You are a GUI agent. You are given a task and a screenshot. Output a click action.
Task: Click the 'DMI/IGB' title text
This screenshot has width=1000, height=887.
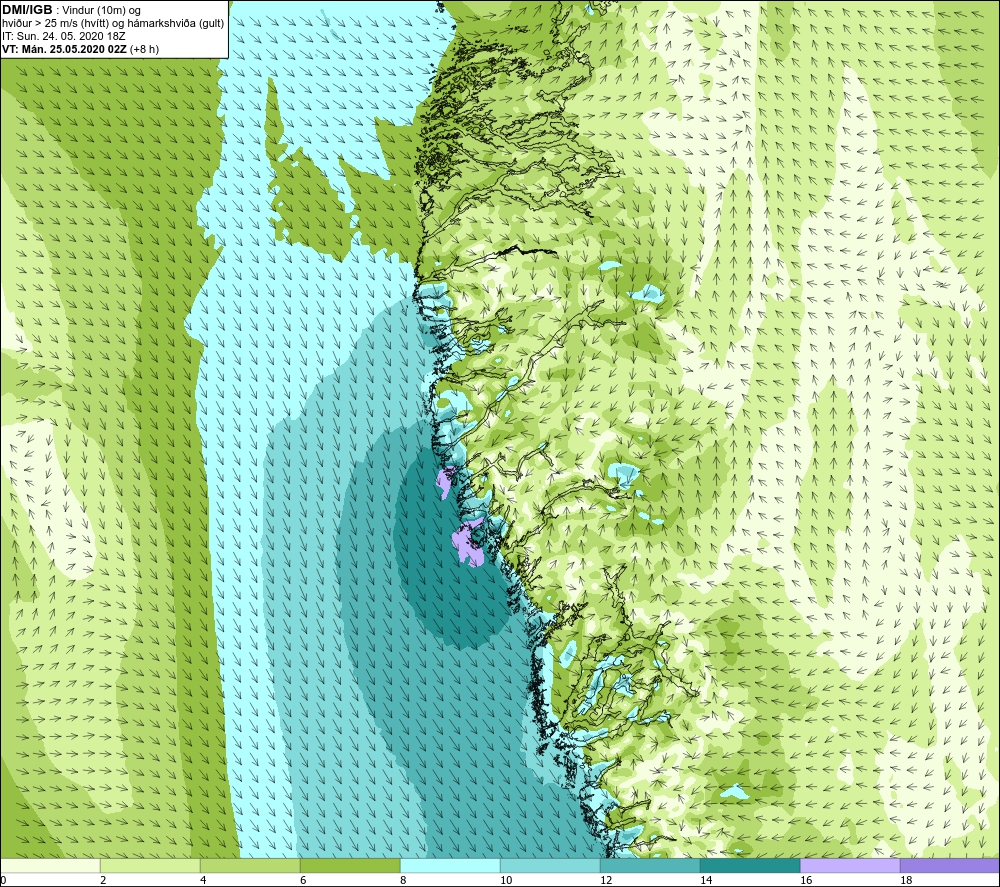point(27,10)
